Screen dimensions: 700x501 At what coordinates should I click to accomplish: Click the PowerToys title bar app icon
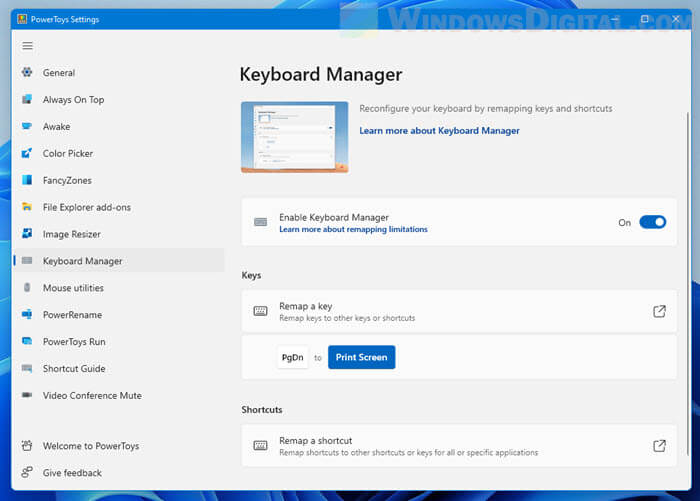point(22,19)
